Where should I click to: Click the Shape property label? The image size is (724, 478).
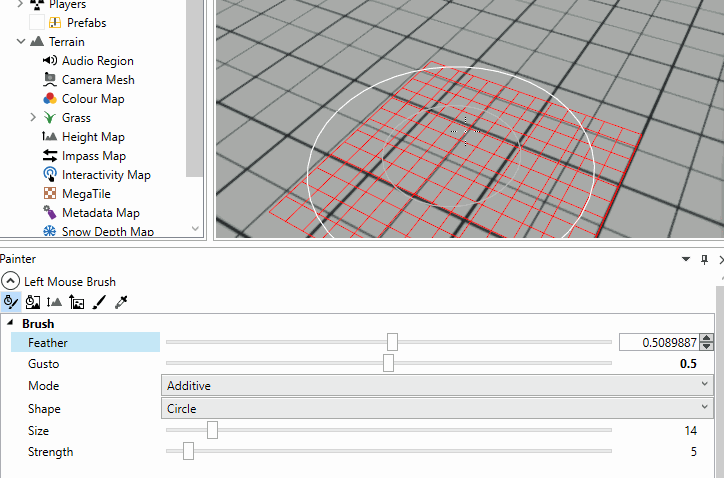point(44,409)
